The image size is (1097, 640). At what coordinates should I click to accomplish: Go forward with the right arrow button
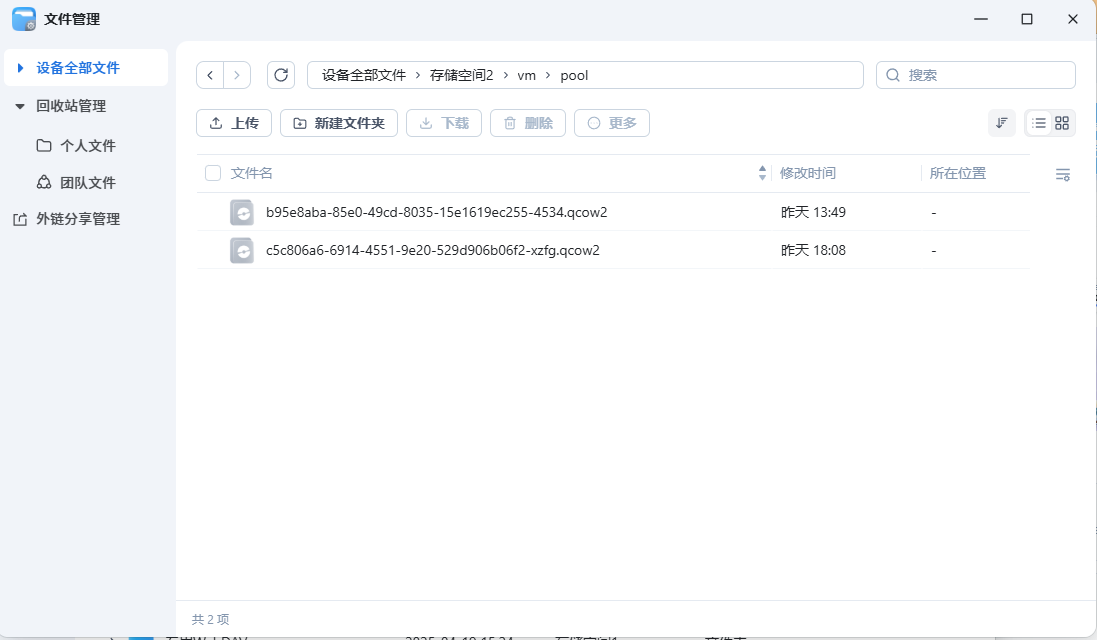point(237,75)
